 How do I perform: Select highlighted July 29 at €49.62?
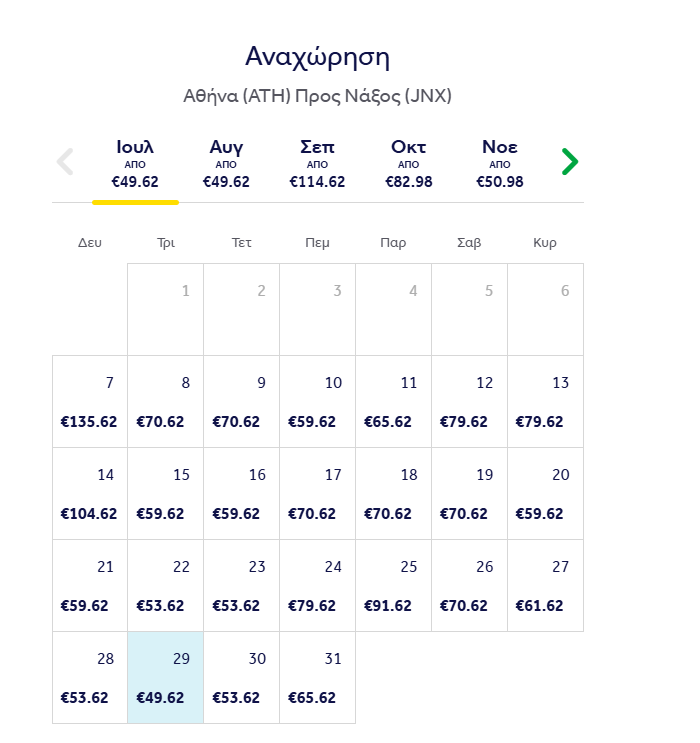pos(166,677)
